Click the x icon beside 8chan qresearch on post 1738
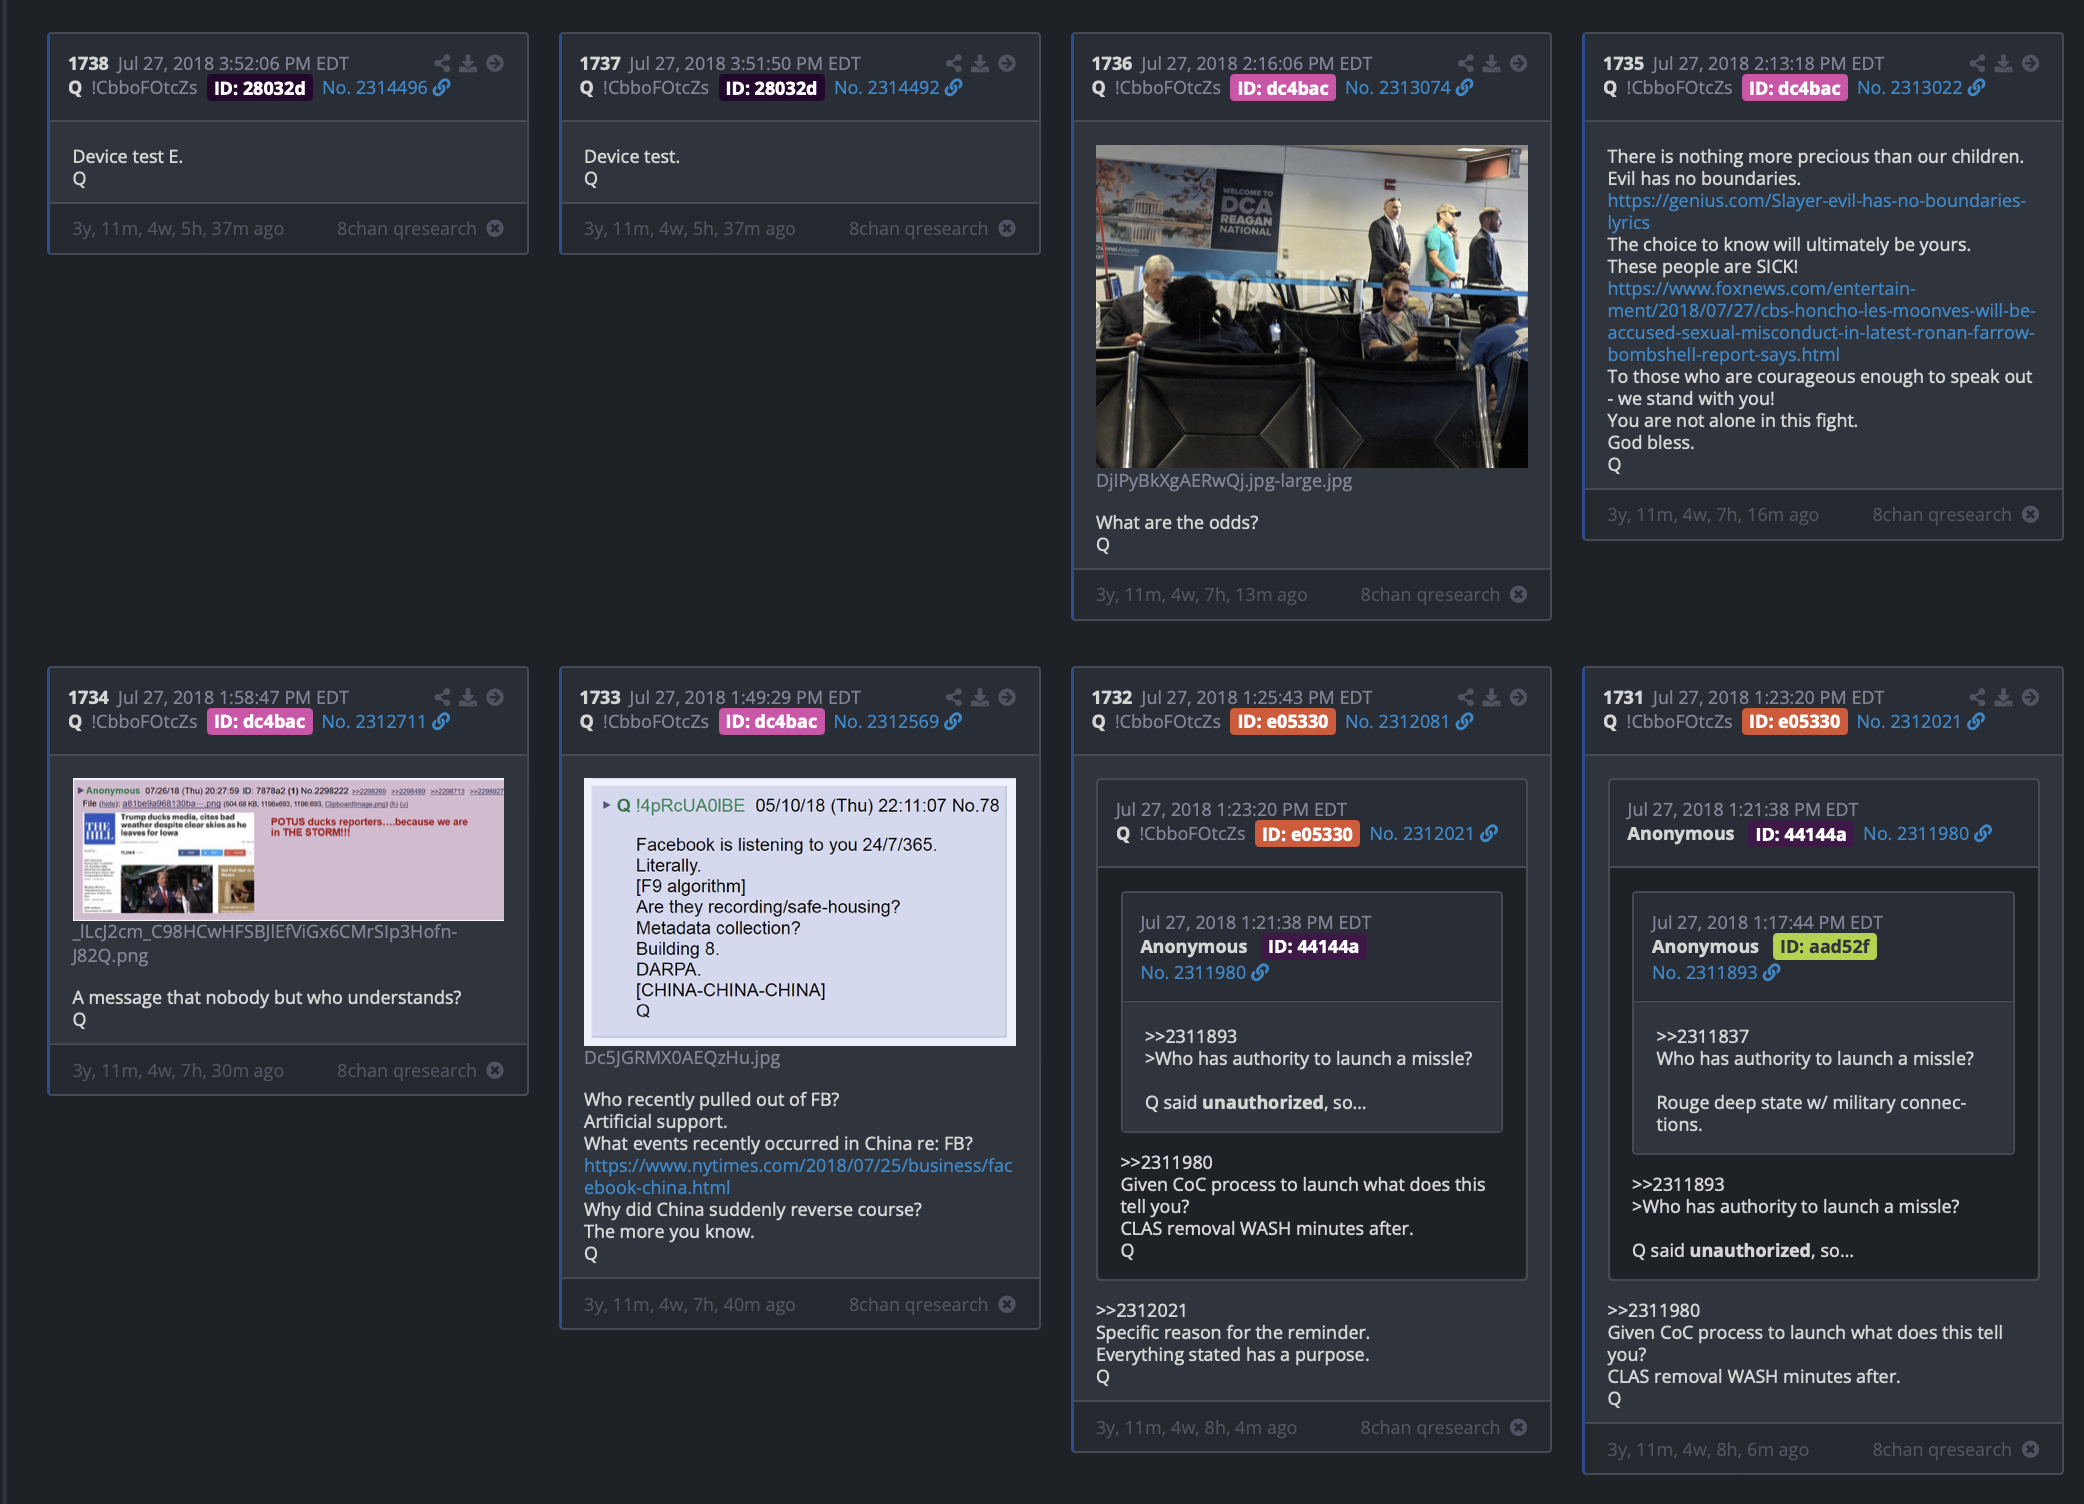 click(495, 228)
